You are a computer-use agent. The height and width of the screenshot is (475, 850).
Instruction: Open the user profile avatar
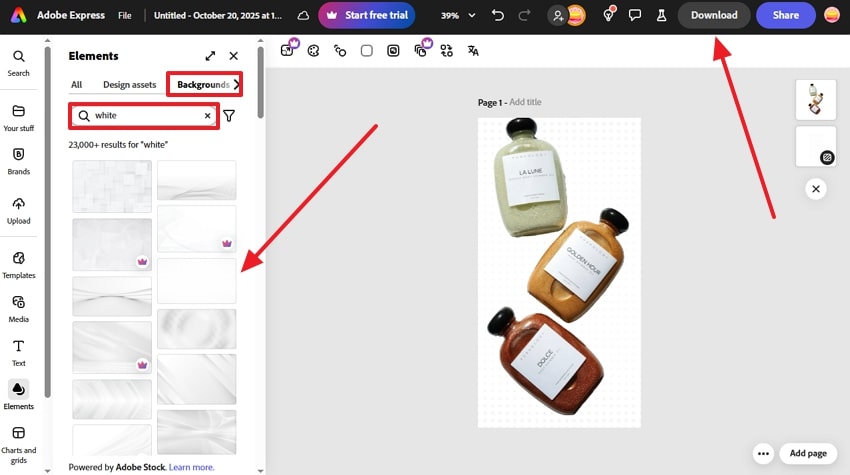click(832, 15)
